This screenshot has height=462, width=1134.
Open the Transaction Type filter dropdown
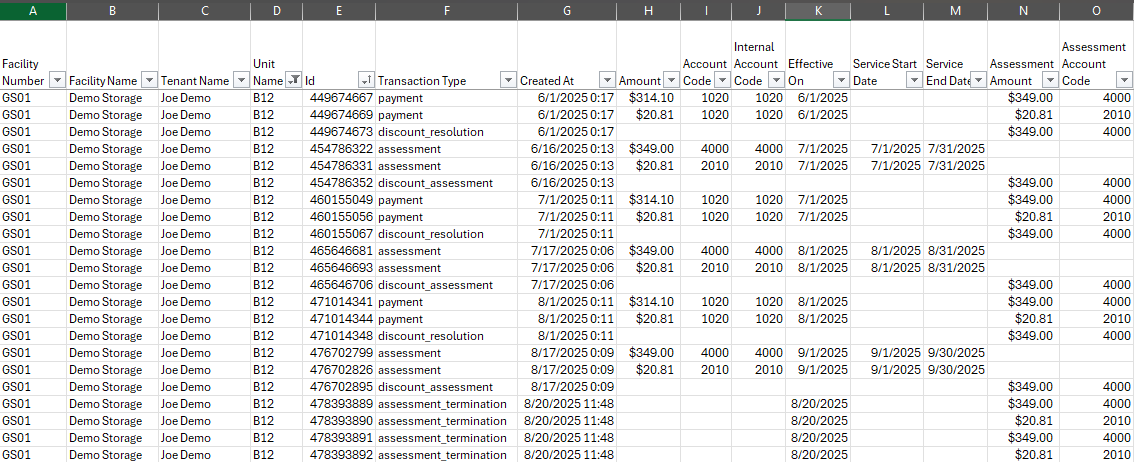508,81
